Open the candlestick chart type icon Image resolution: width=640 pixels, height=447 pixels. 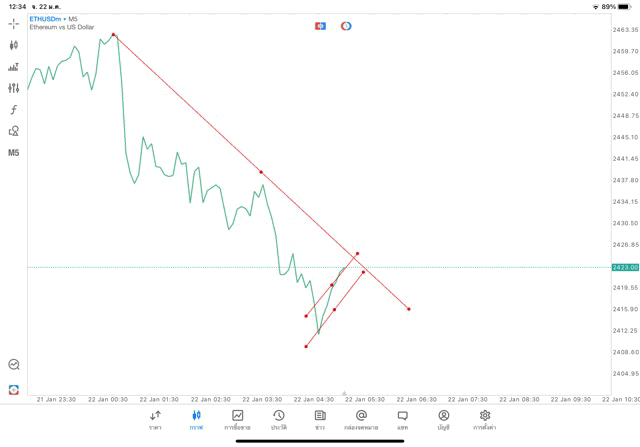tap(14, 45)
